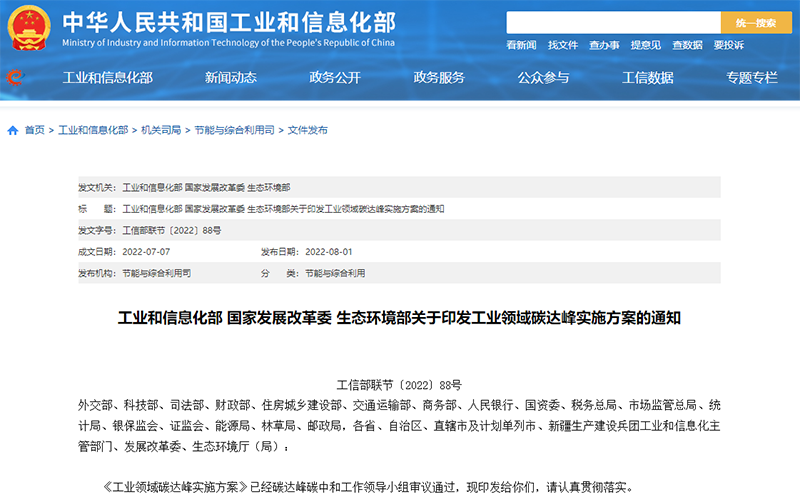Select the 发文机关 row text
Screen dimensions: 800x497
tap(206, 188)
